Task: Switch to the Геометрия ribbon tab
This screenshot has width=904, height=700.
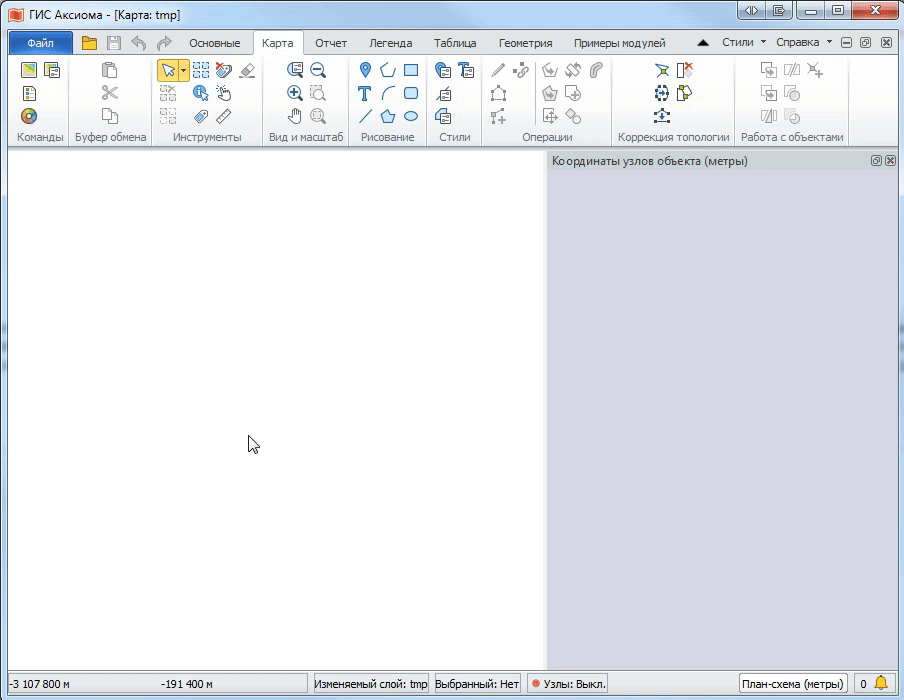Action: 525,43
